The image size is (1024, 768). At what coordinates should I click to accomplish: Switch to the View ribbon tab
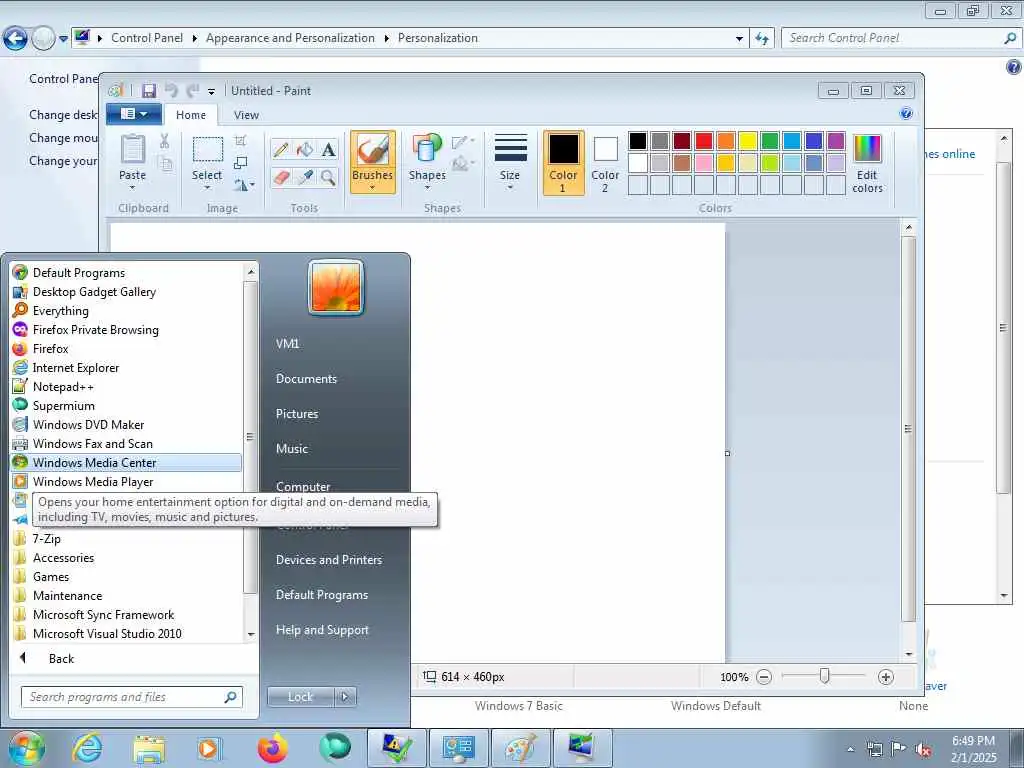246,115
